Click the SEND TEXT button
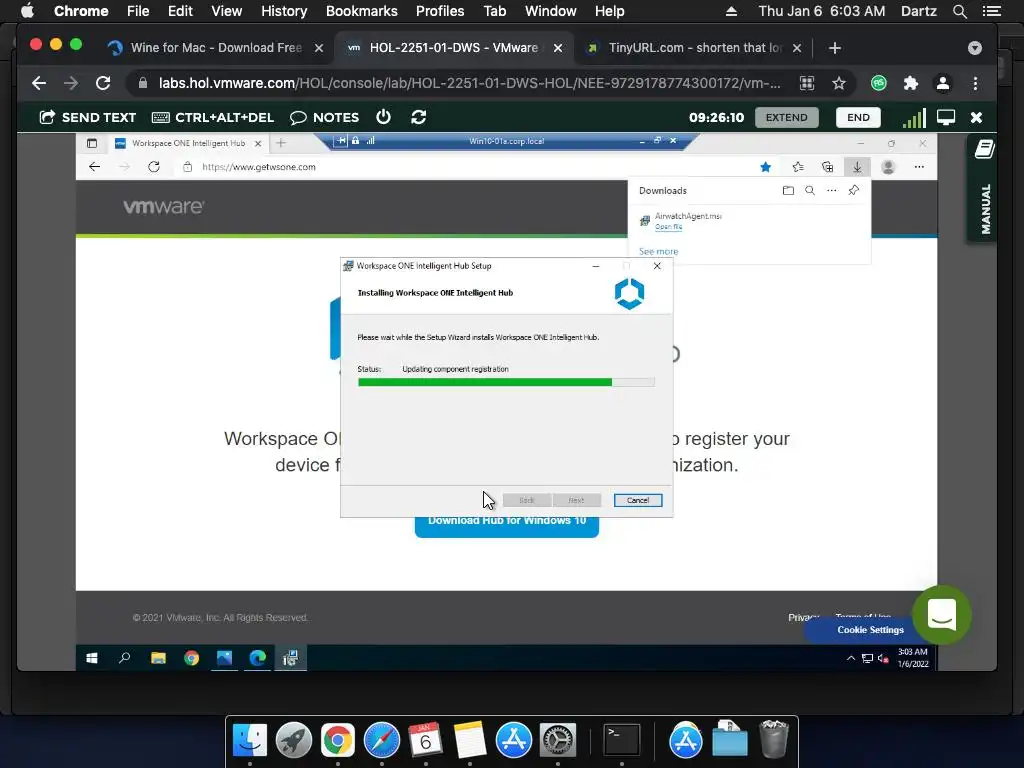 pos(88,118)
